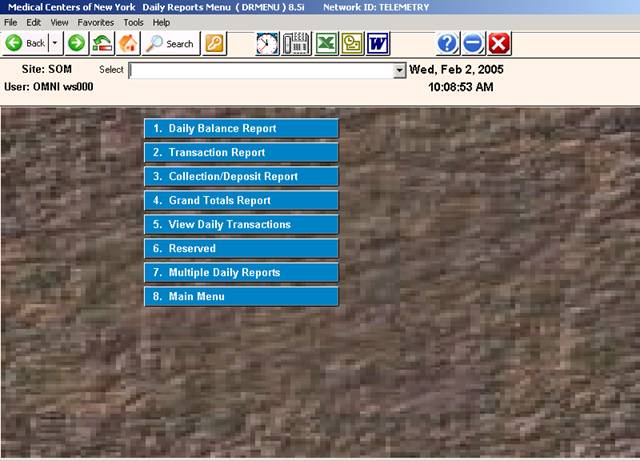Return to Main Menu
This screenshot has height=461, width=640.
click(x=242, y=296)
